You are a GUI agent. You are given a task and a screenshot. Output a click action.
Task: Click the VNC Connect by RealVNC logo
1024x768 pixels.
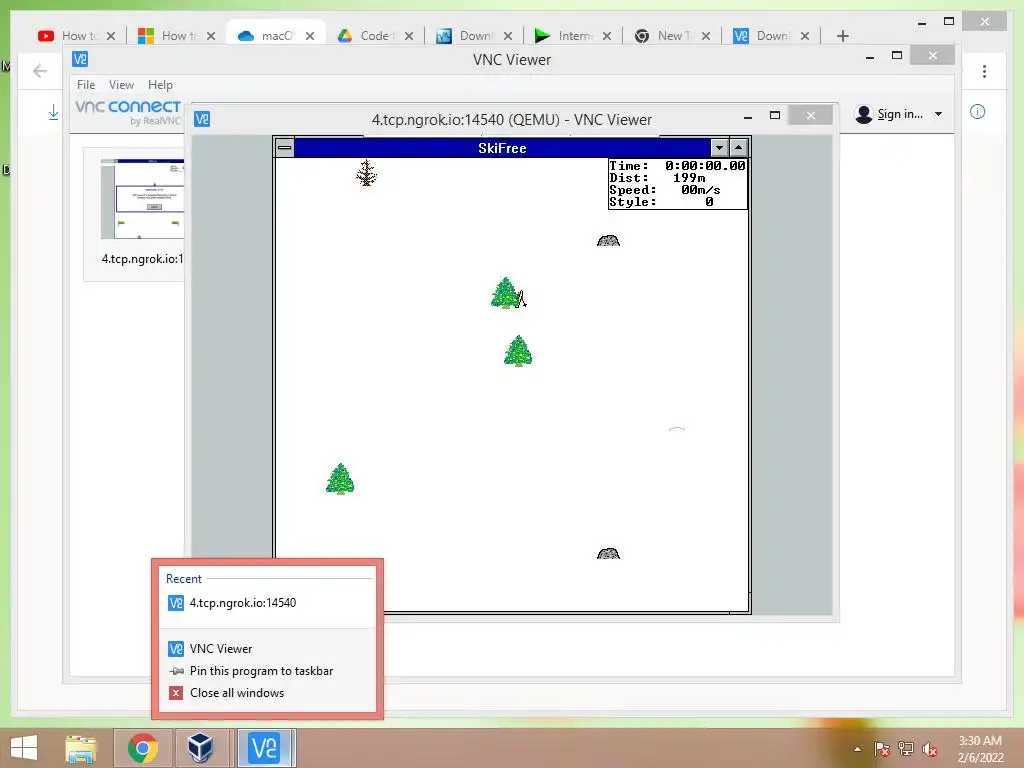click(129, 112)
